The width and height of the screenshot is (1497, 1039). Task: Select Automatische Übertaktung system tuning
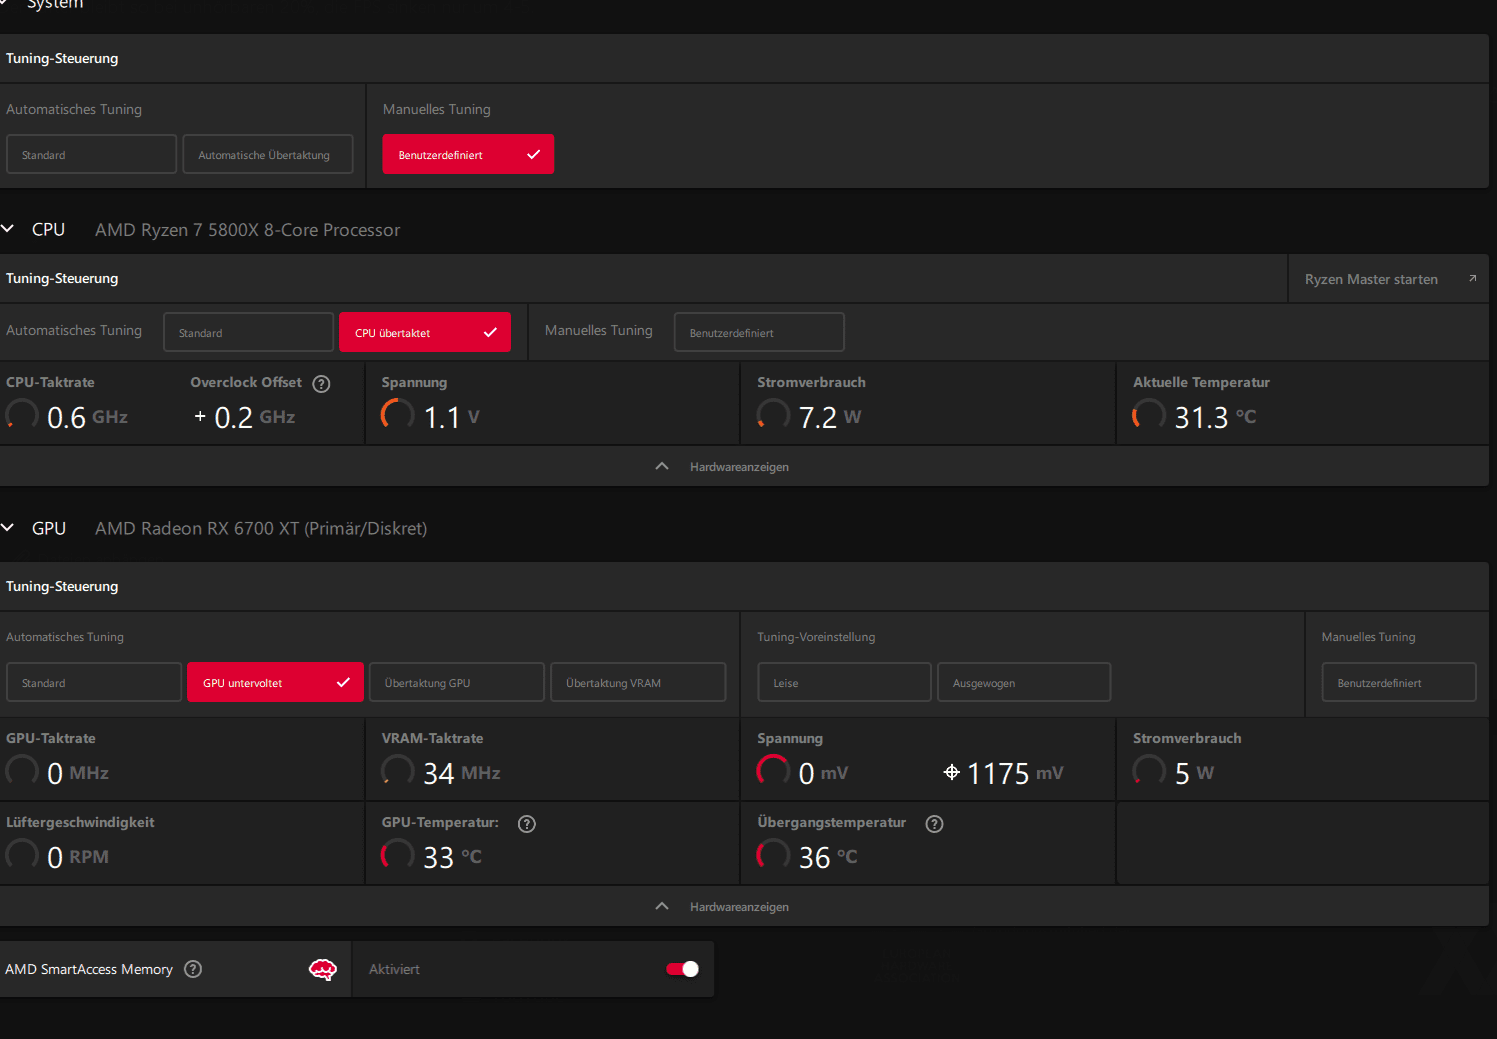(268, 154)
